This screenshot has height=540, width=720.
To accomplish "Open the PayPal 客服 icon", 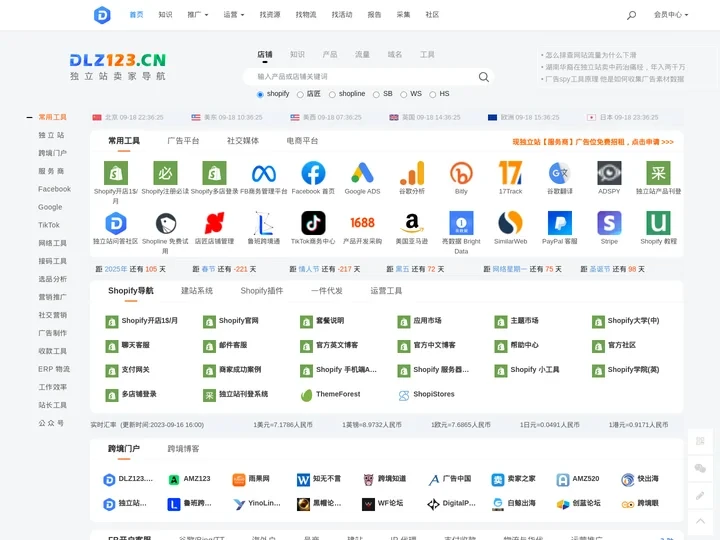I will tap(560, 223).
